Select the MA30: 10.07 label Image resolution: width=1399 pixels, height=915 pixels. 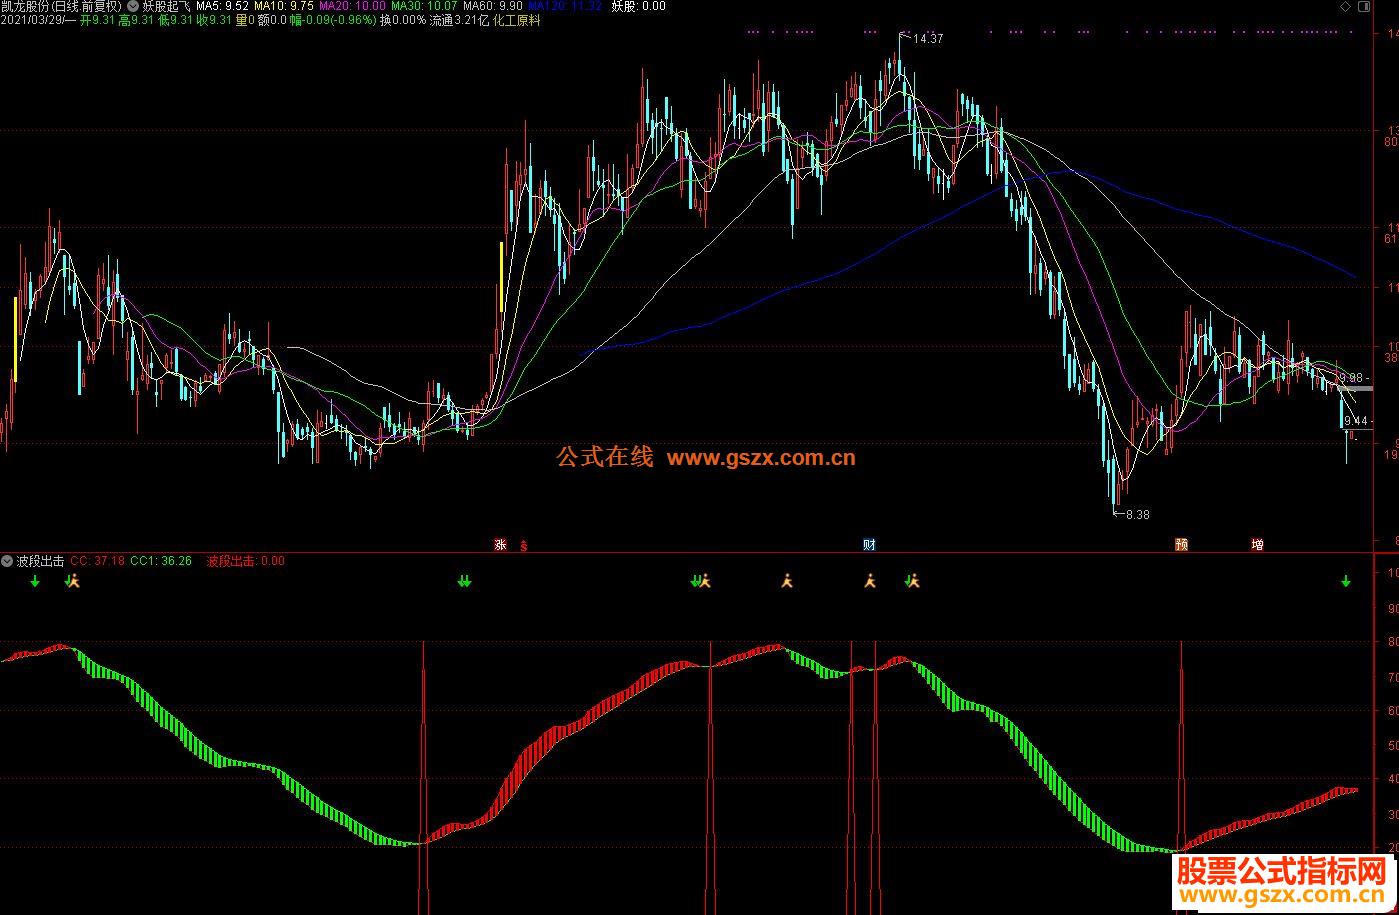(424, 6)
